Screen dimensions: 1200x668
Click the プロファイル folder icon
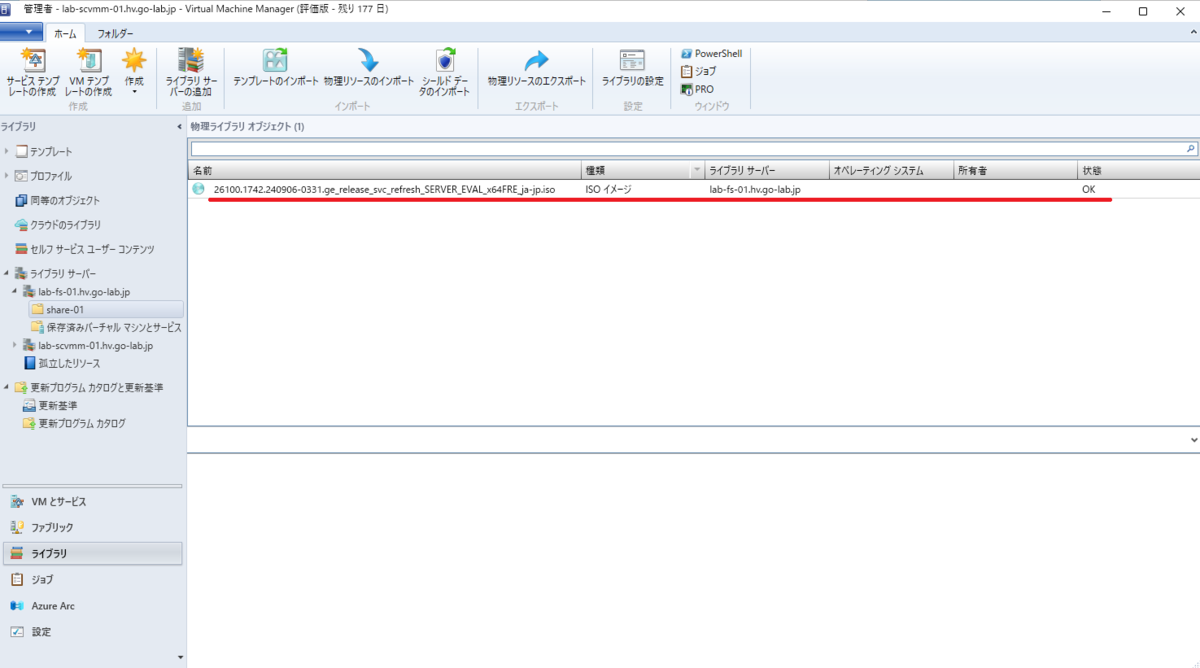21,176
